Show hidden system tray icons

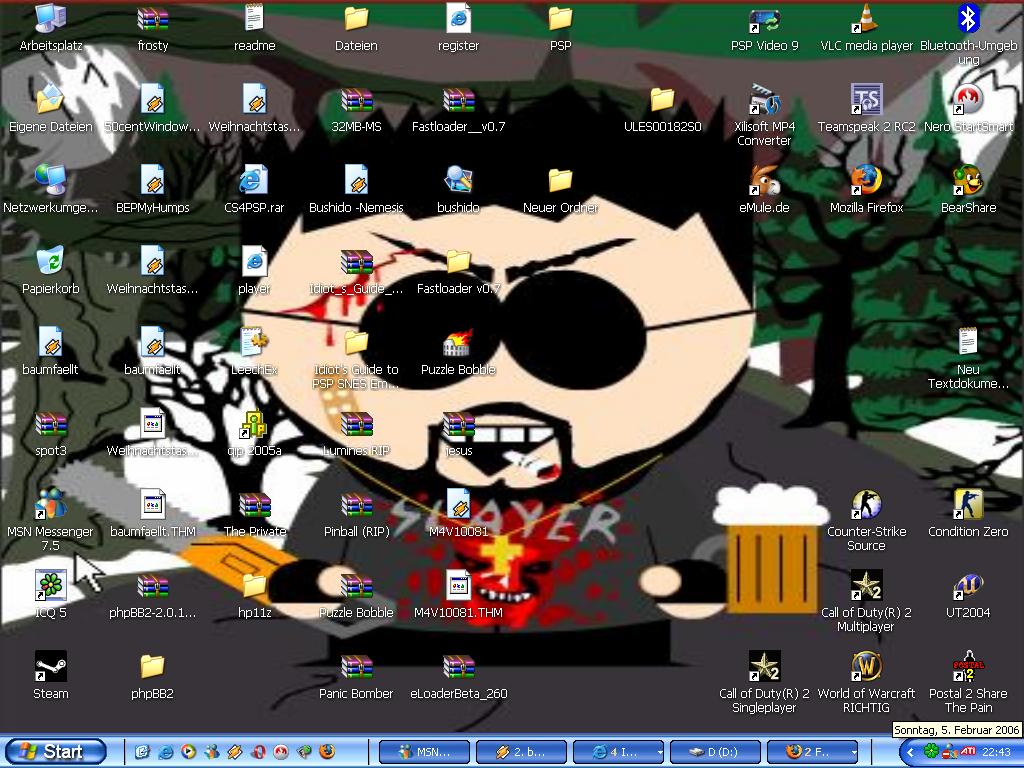(x=910, y=752)
